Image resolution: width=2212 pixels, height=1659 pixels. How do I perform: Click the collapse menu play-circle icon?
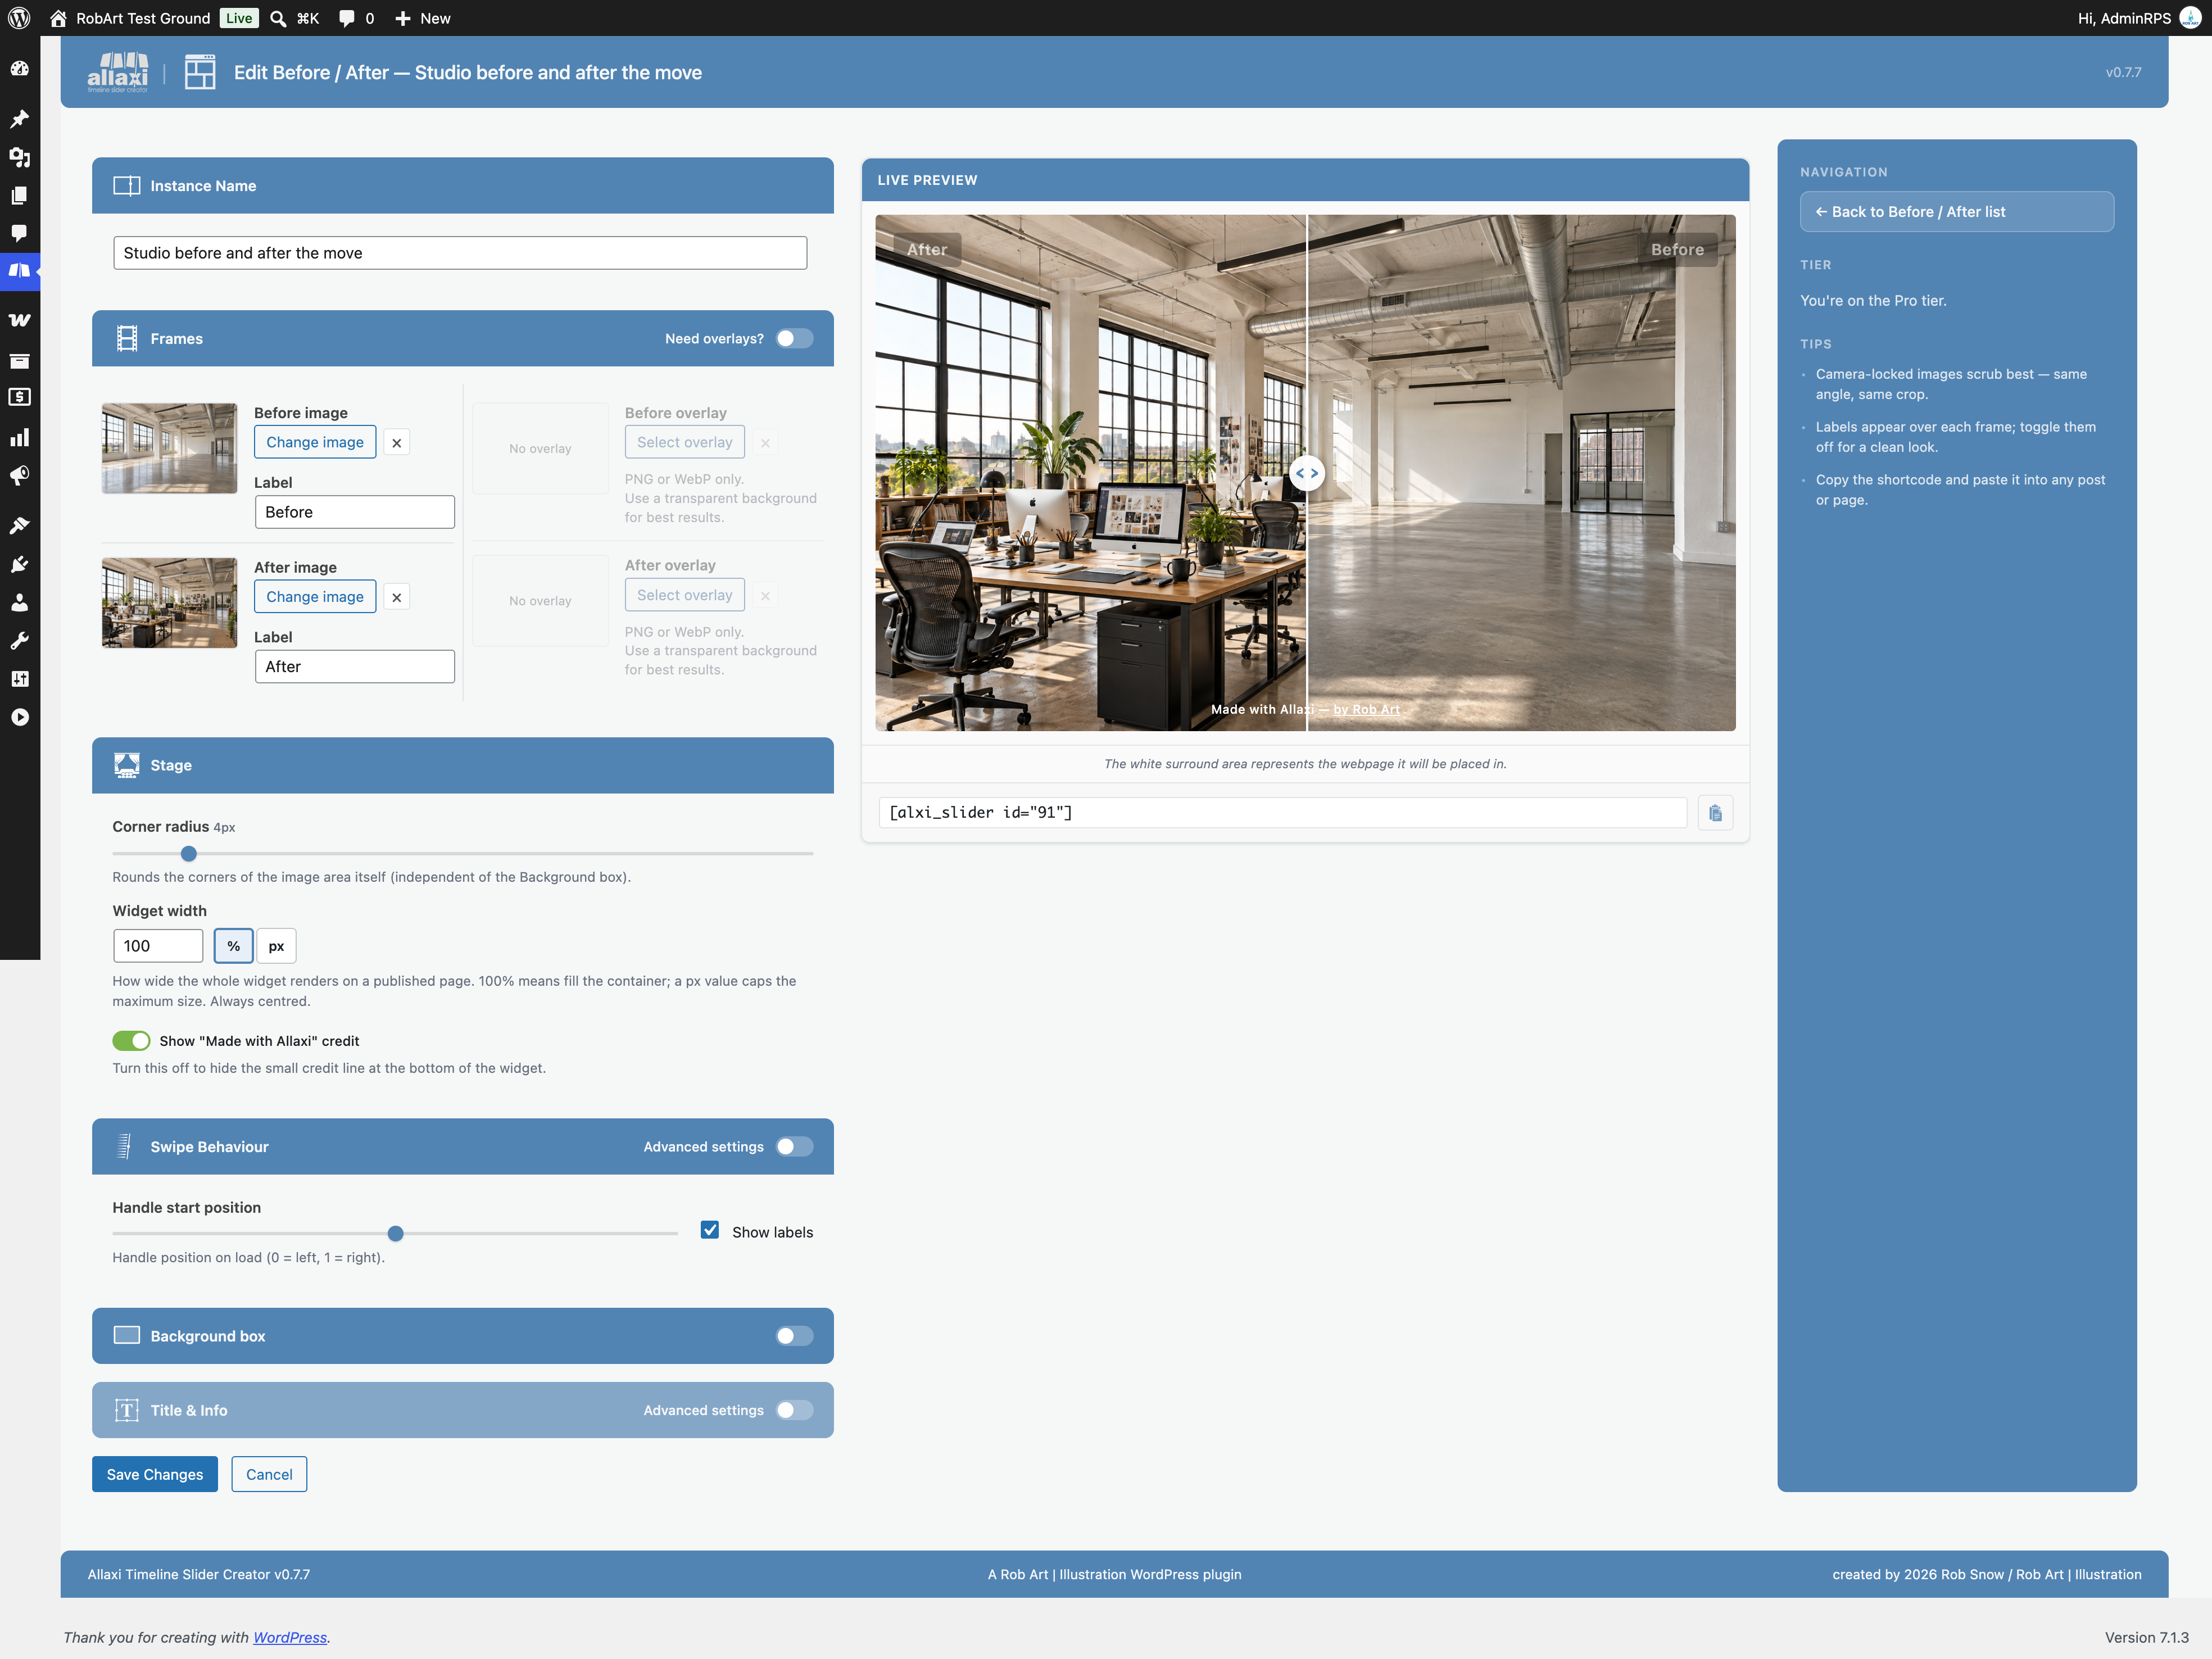[19, 717]
